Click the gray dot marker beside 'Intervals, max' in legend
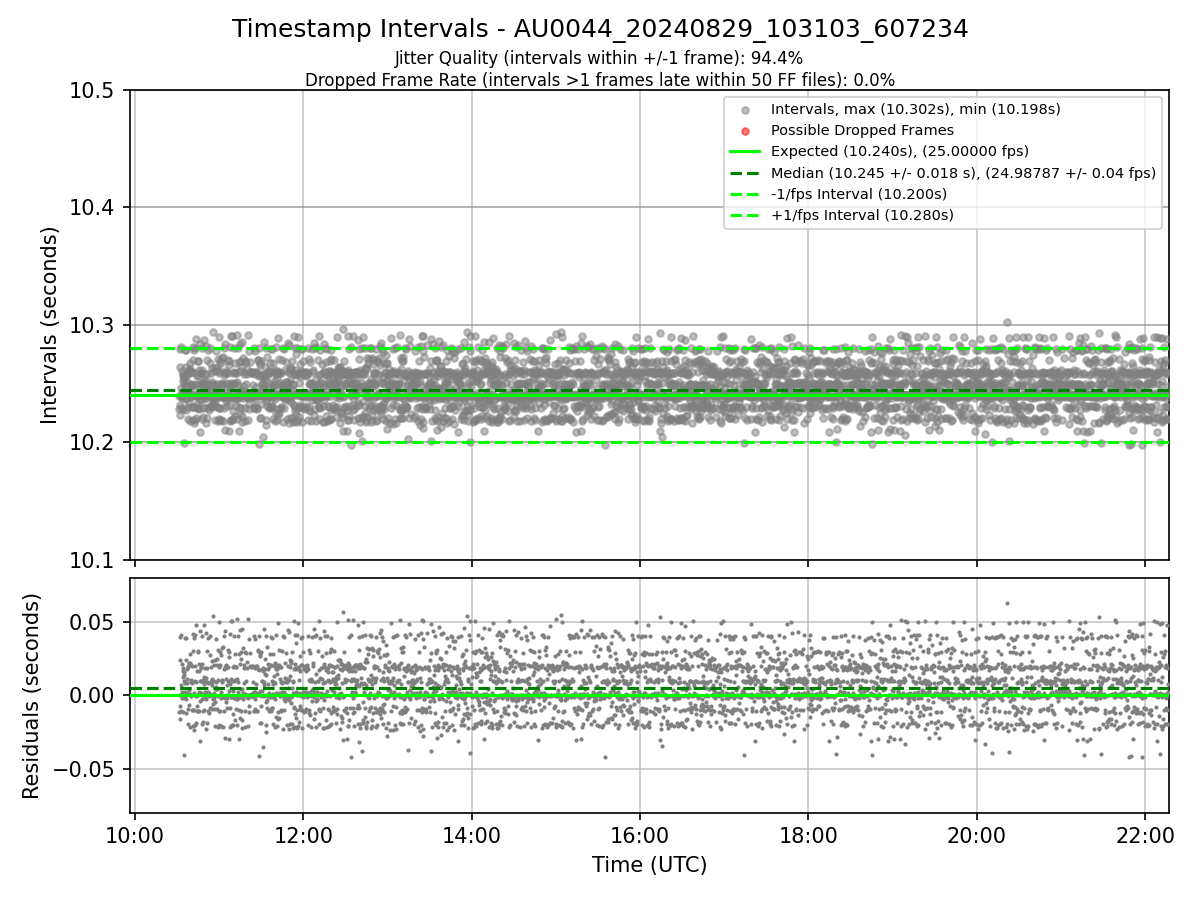The height and width of the screenshot is (900, 1200). [x=745, y=109]
